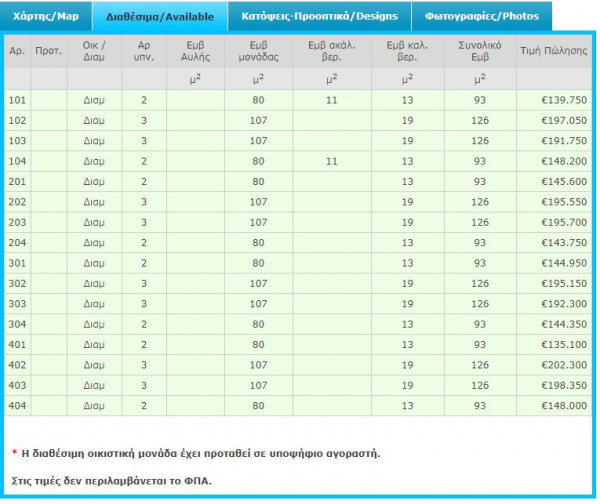
Task: Click the price €202.300 for unit 402
Action: tap(564, 365)
